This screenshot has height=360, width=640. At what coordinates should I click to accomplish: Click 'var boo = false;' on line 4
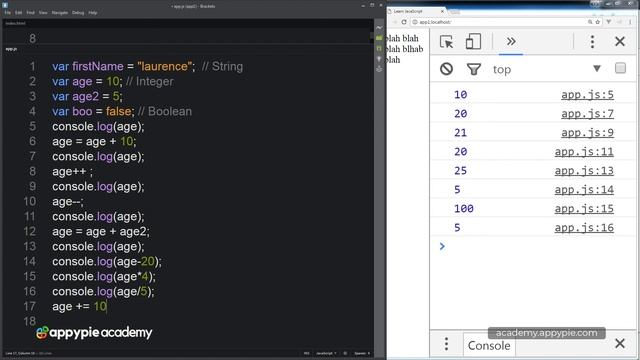(x=93, y=111)
